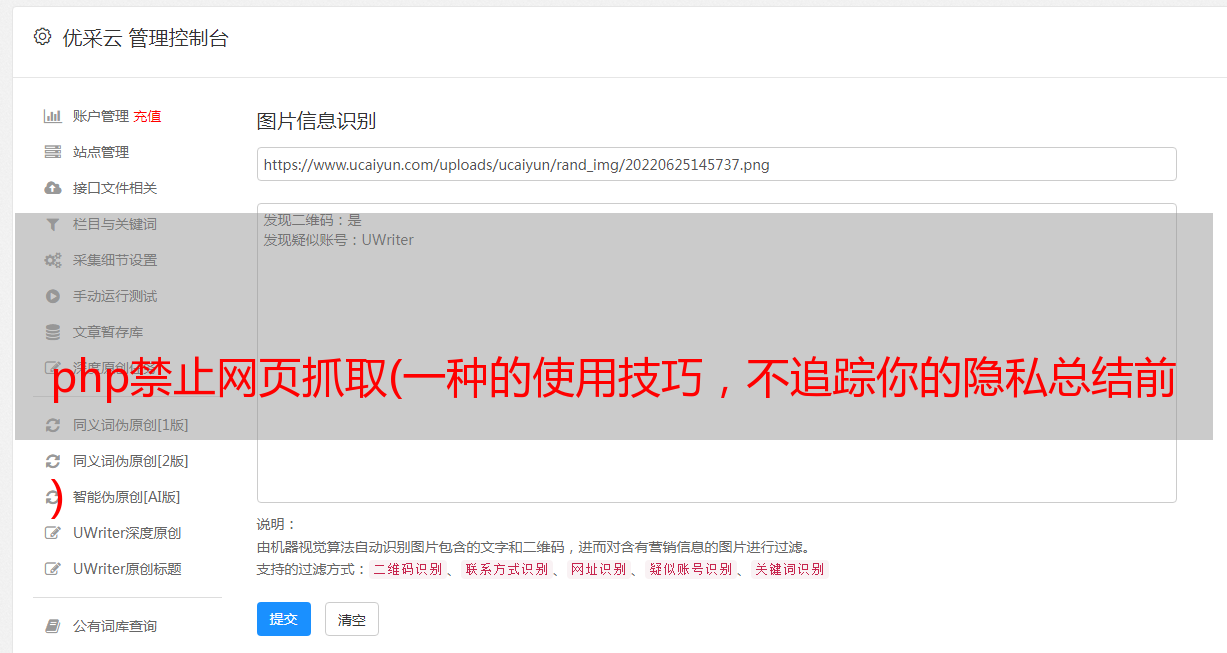This screenshot has height=653, width=1227.
Task: Click the database icon for 文章暂存库
Action: coord(53,332)
